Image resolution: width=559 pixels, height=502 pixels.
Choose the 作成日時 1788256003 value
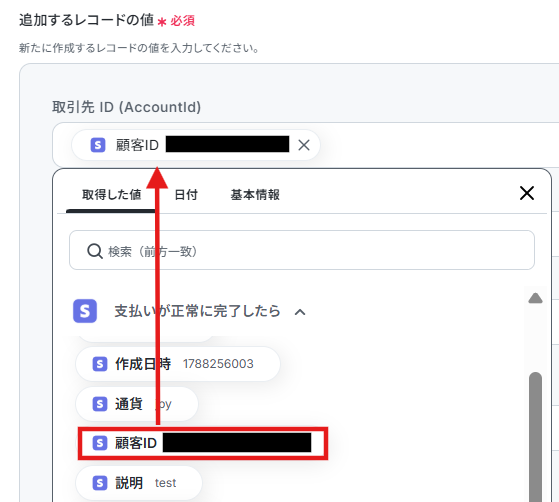pyautogui.click(x=178, y=364)
